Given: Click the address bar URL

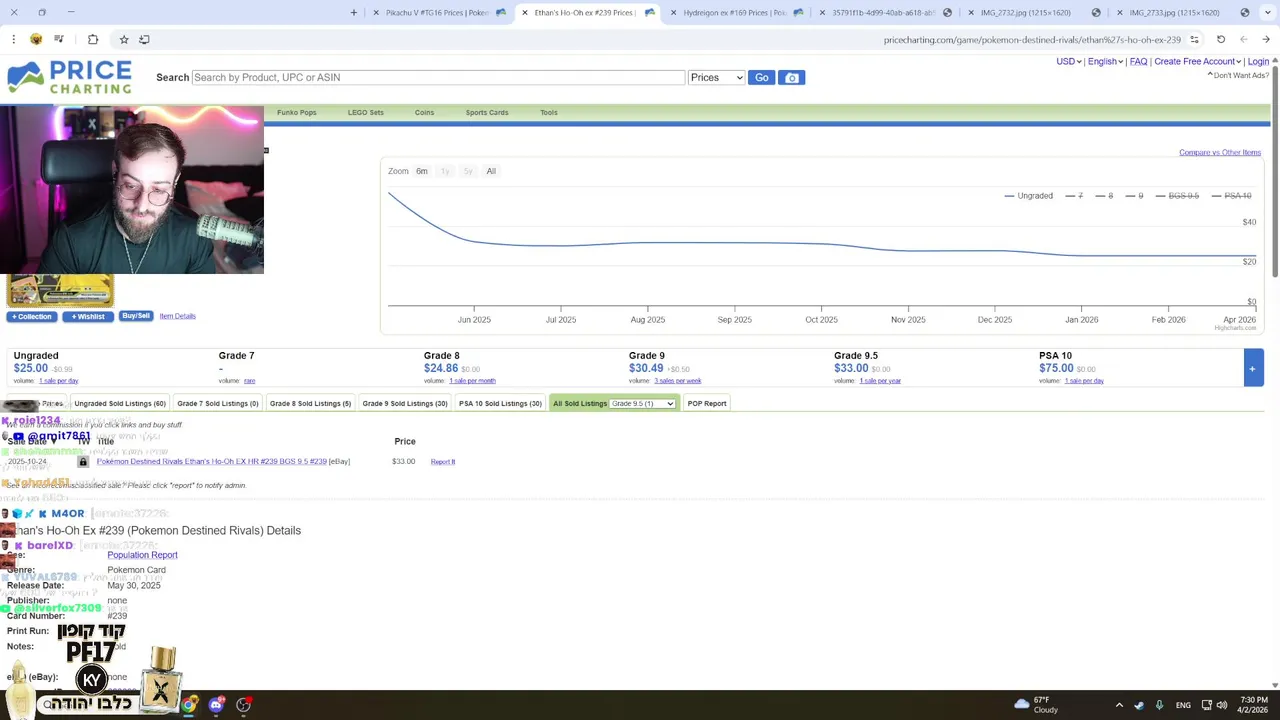Looking at the screenshot, I should [x=1032, y=40].
